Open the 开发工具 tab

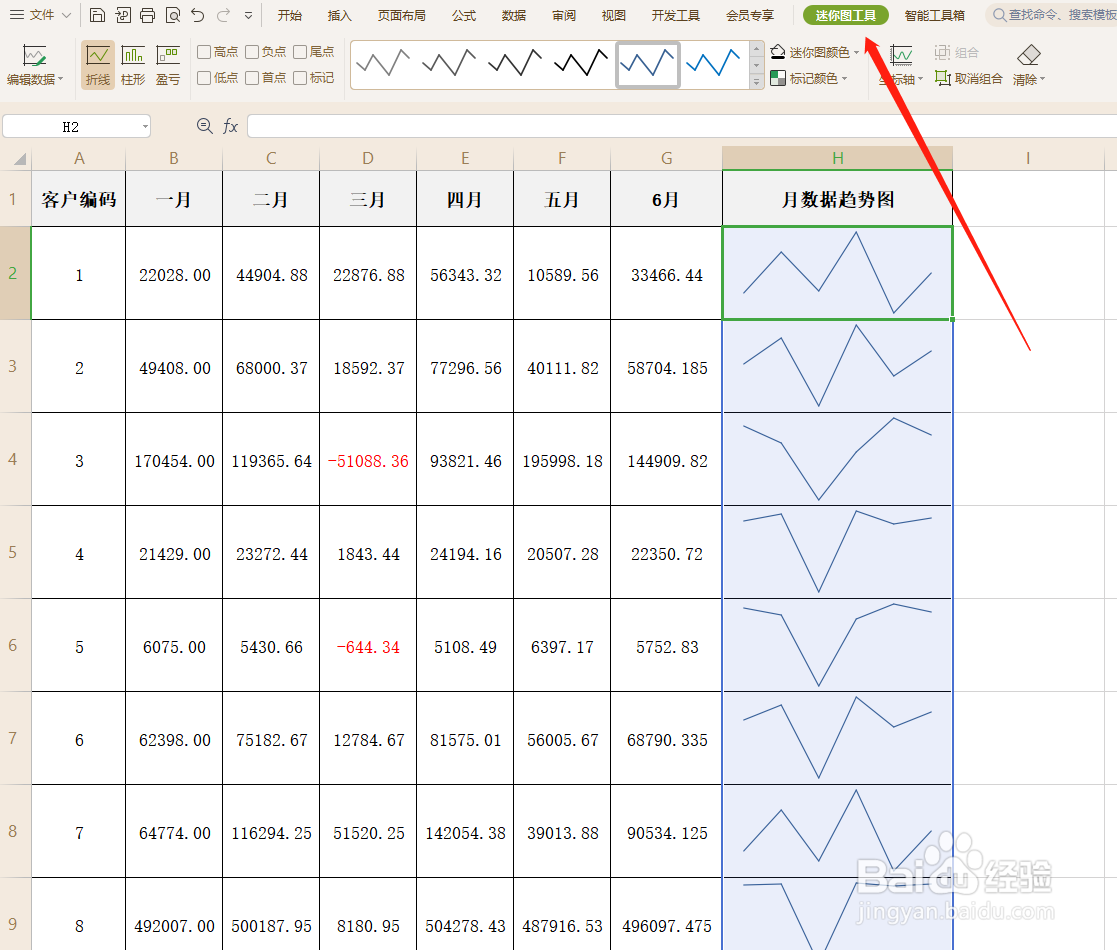tap(675, 15)
